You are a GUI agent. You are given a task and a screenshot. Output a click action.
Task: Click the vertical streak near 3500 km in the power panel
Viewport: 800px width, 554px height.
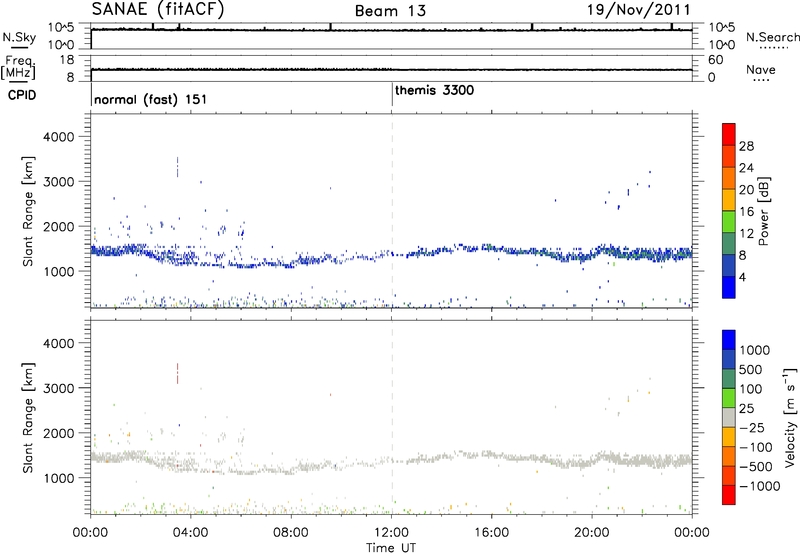pos(177,167)
